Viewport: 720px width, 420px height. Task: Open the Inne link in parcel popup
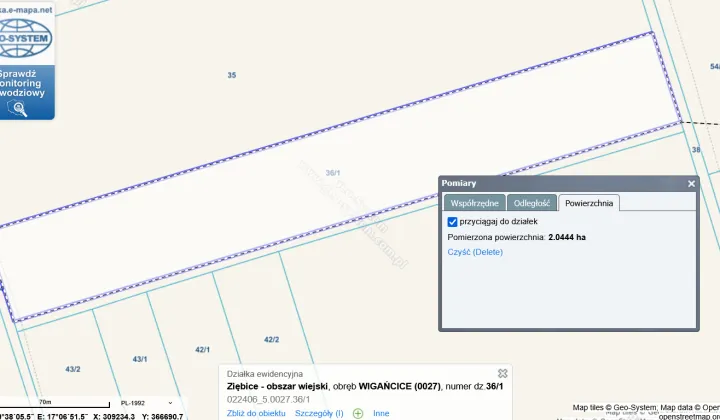click(381, 413)
